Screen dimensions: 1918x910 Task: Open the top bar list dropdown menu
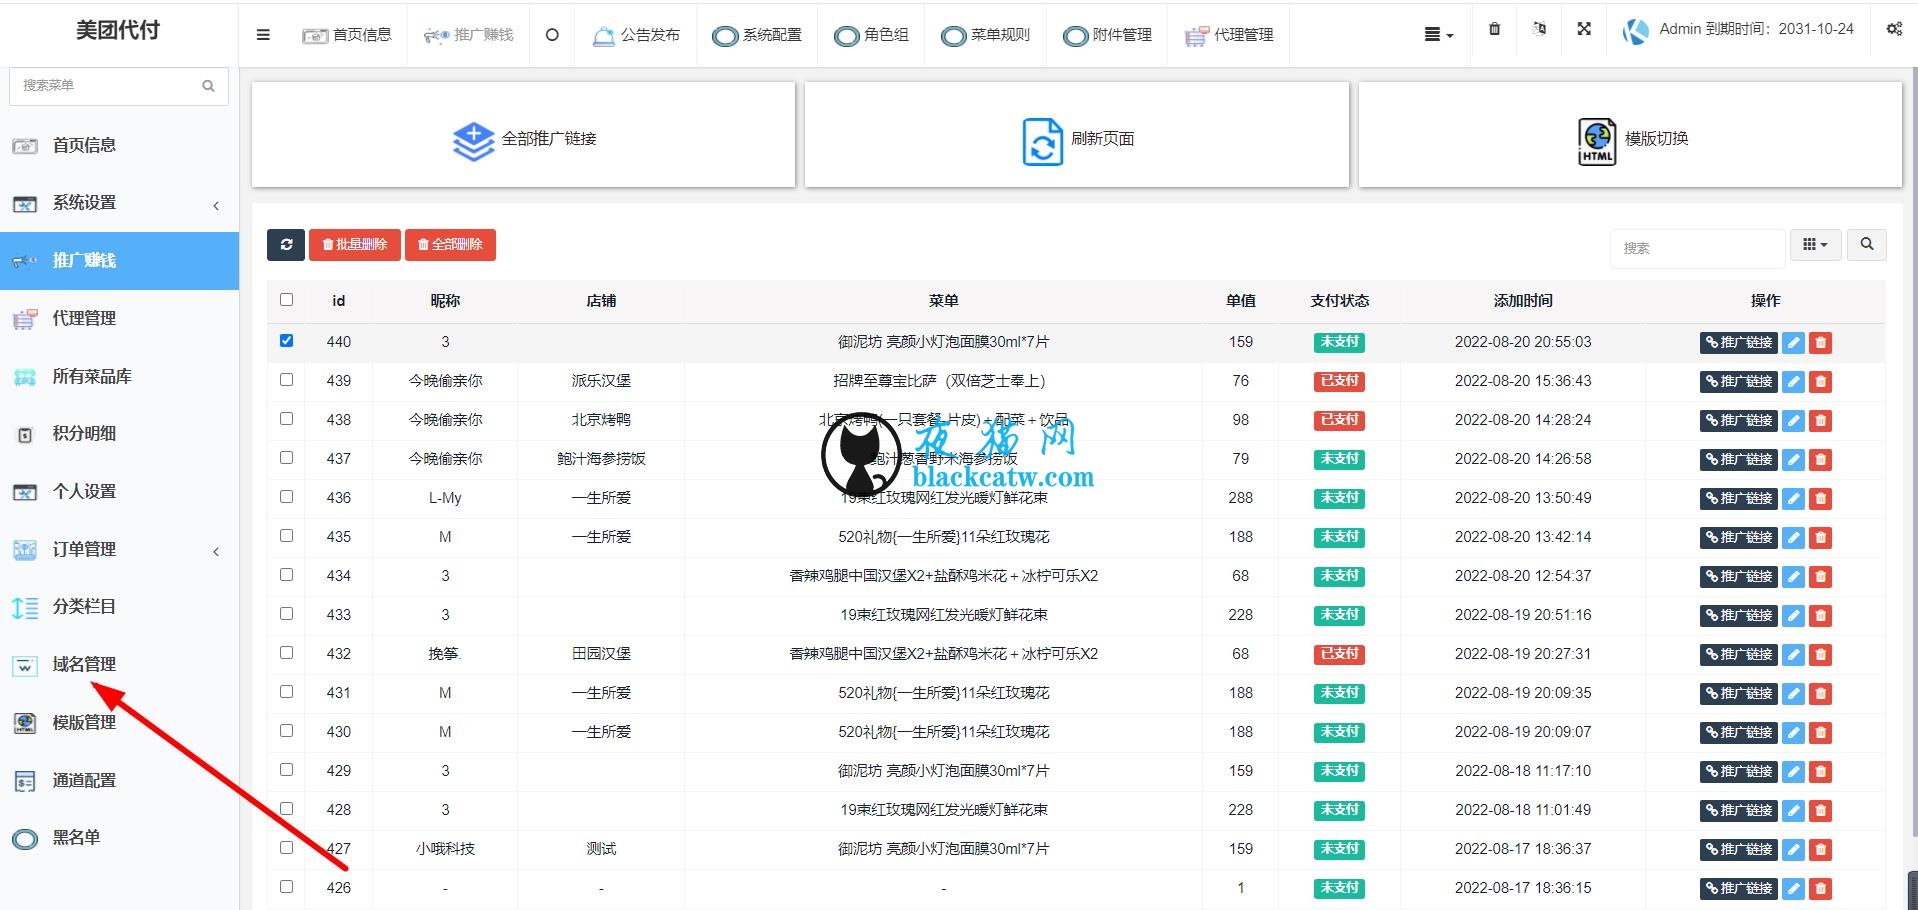(x=1438, y=35)
